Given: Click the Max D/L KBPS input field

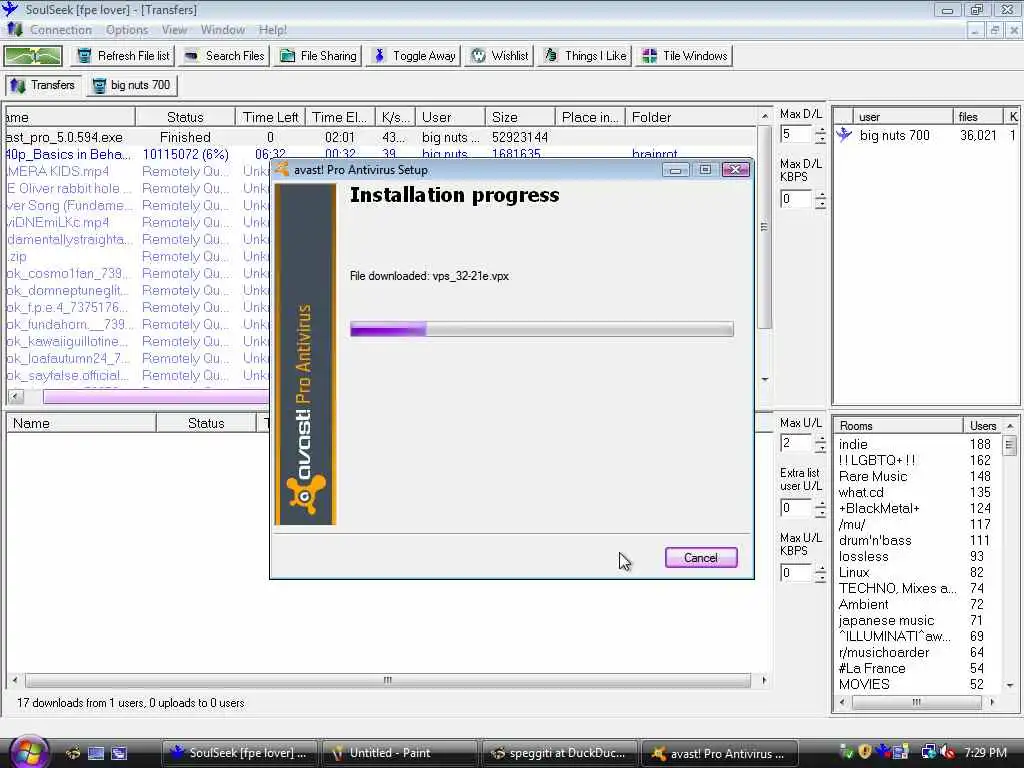Looking at the screenshot, I should 795,199.
